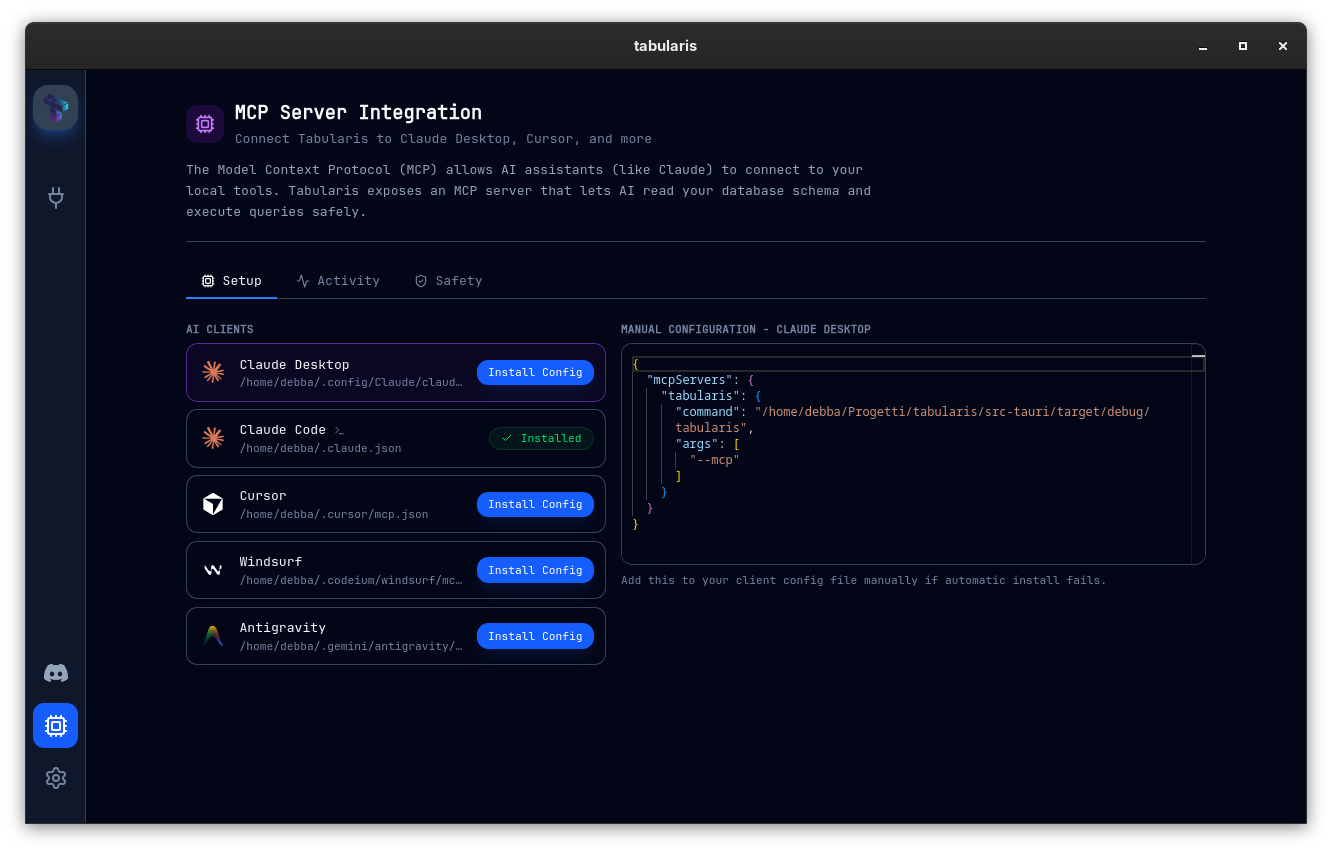Viewport: 1332px width, 852px height.
Task: Select the Cursor client card
Action: coord(396,504)
